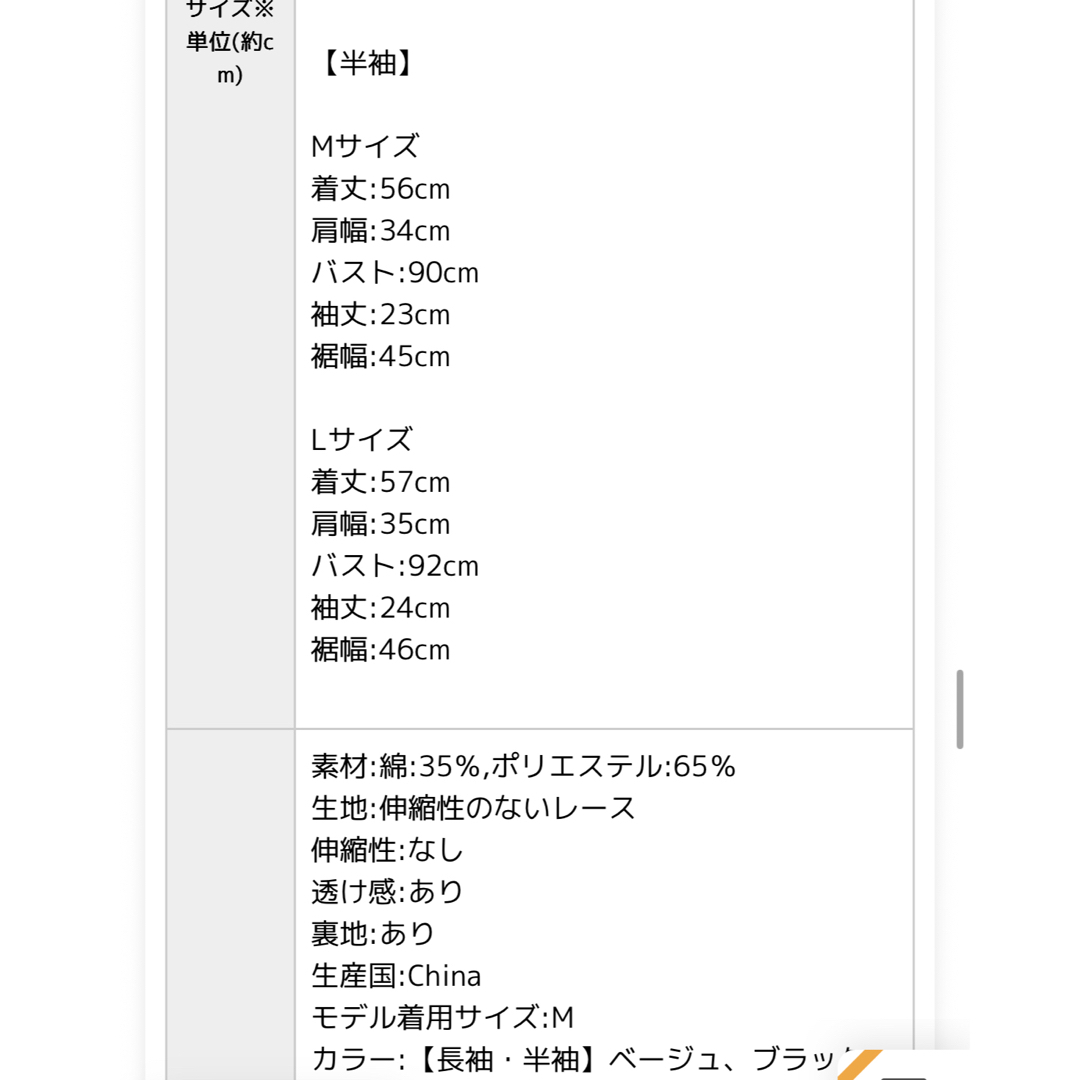Select the バスト:90cm measurement

coord(395,273)
